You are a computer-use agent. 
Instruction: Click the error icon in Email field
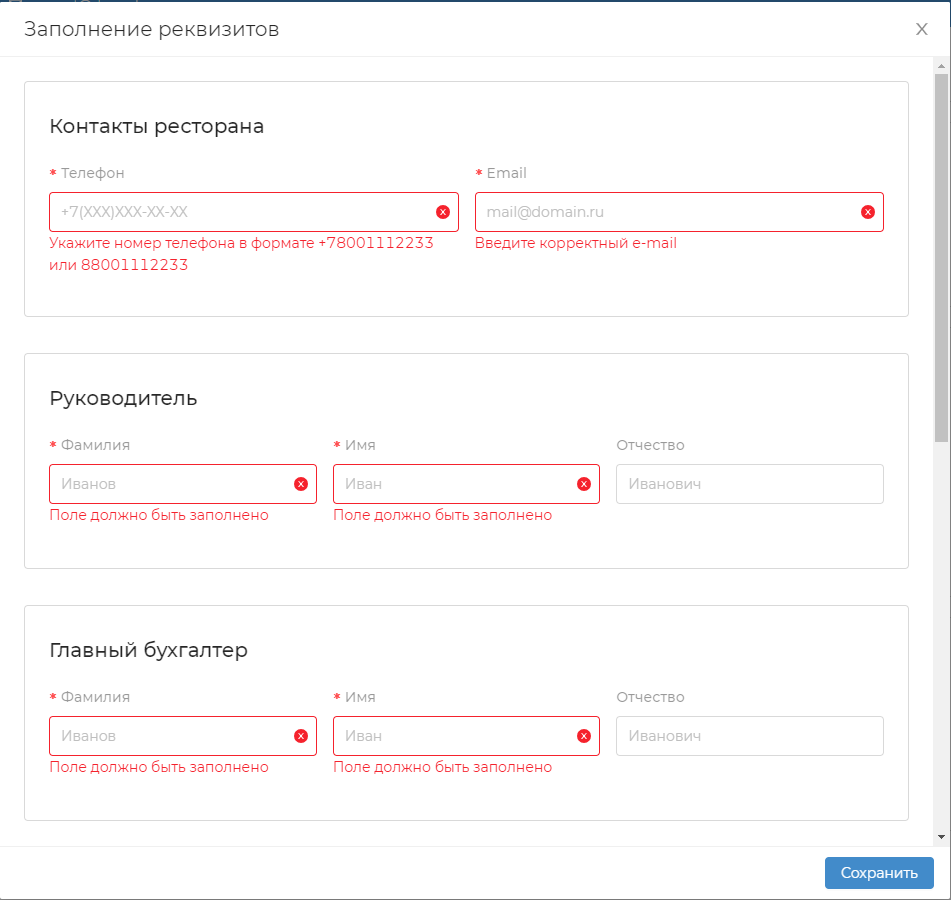[x=868, y=212]
